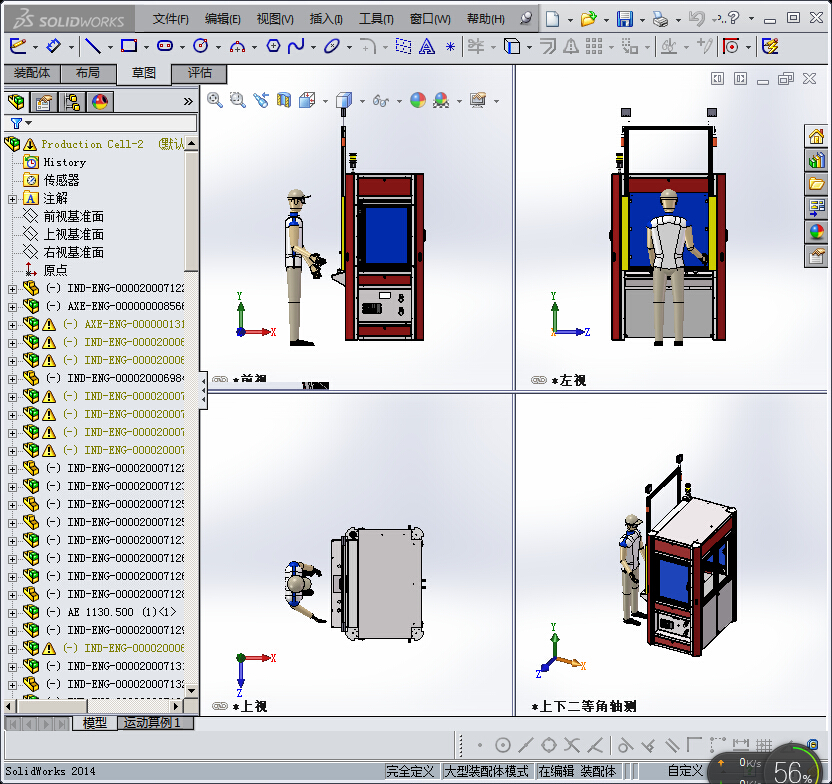Viewport: 832px width, 784px height.
Task: Open the 视图(V) menu
Action: pos(275,19)
